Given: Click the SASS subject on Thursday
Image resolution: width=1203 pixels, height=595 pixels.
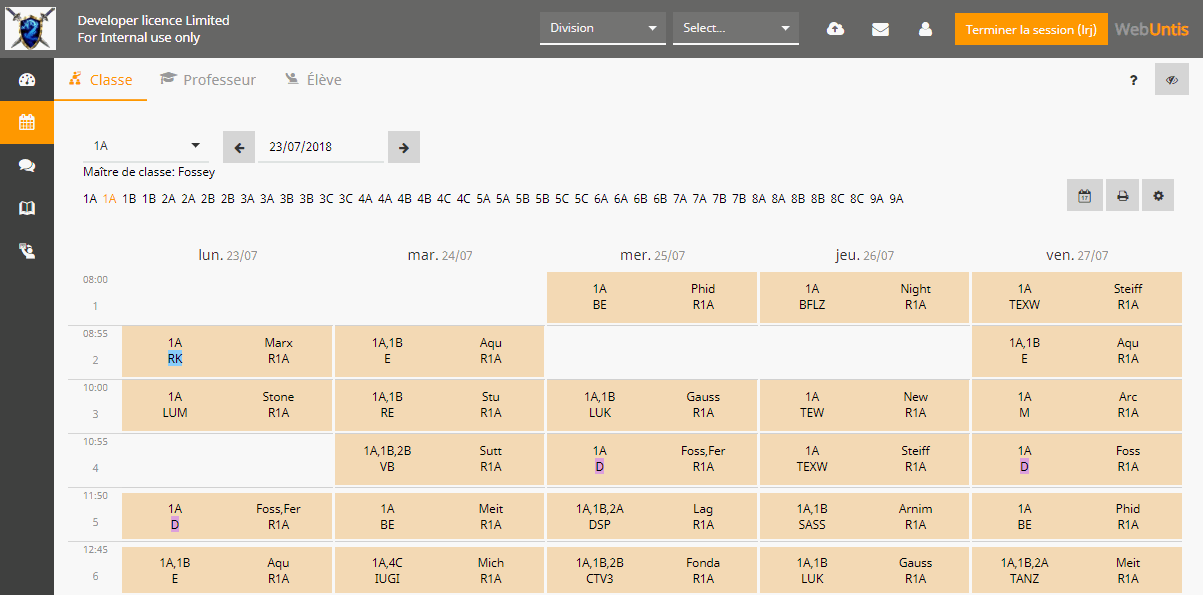Looking at the screenshot, I should (x=812, y=525).
